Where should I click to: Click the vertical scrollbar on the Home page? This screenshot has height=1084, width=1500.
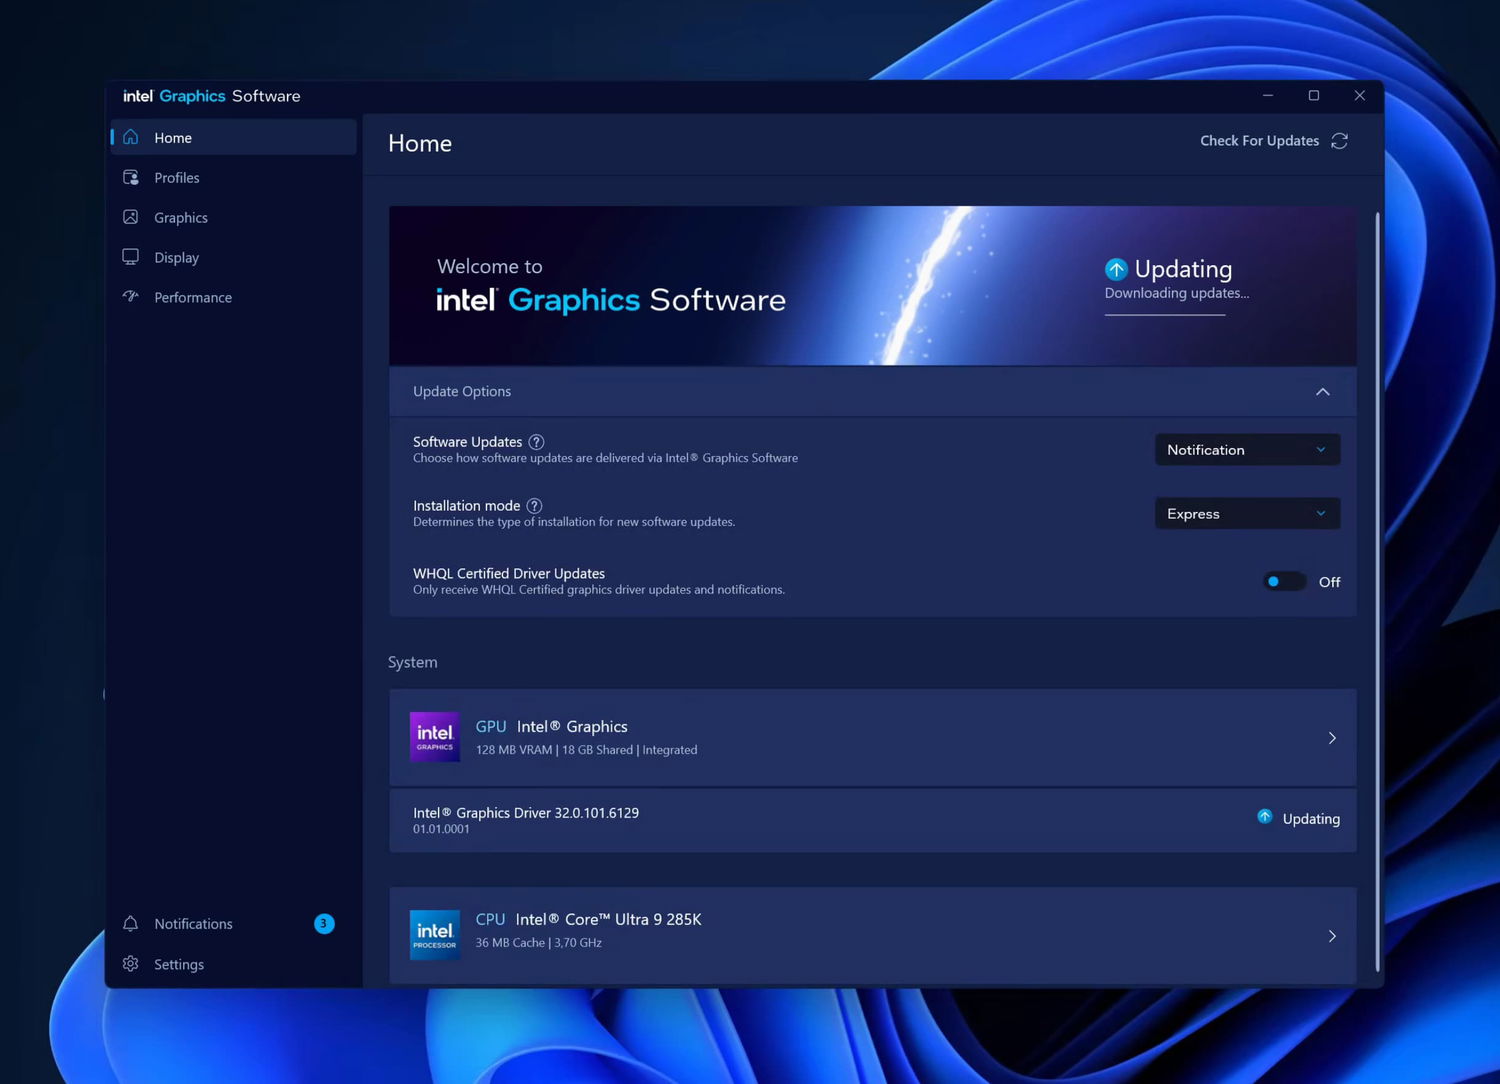click(1378, 590)
